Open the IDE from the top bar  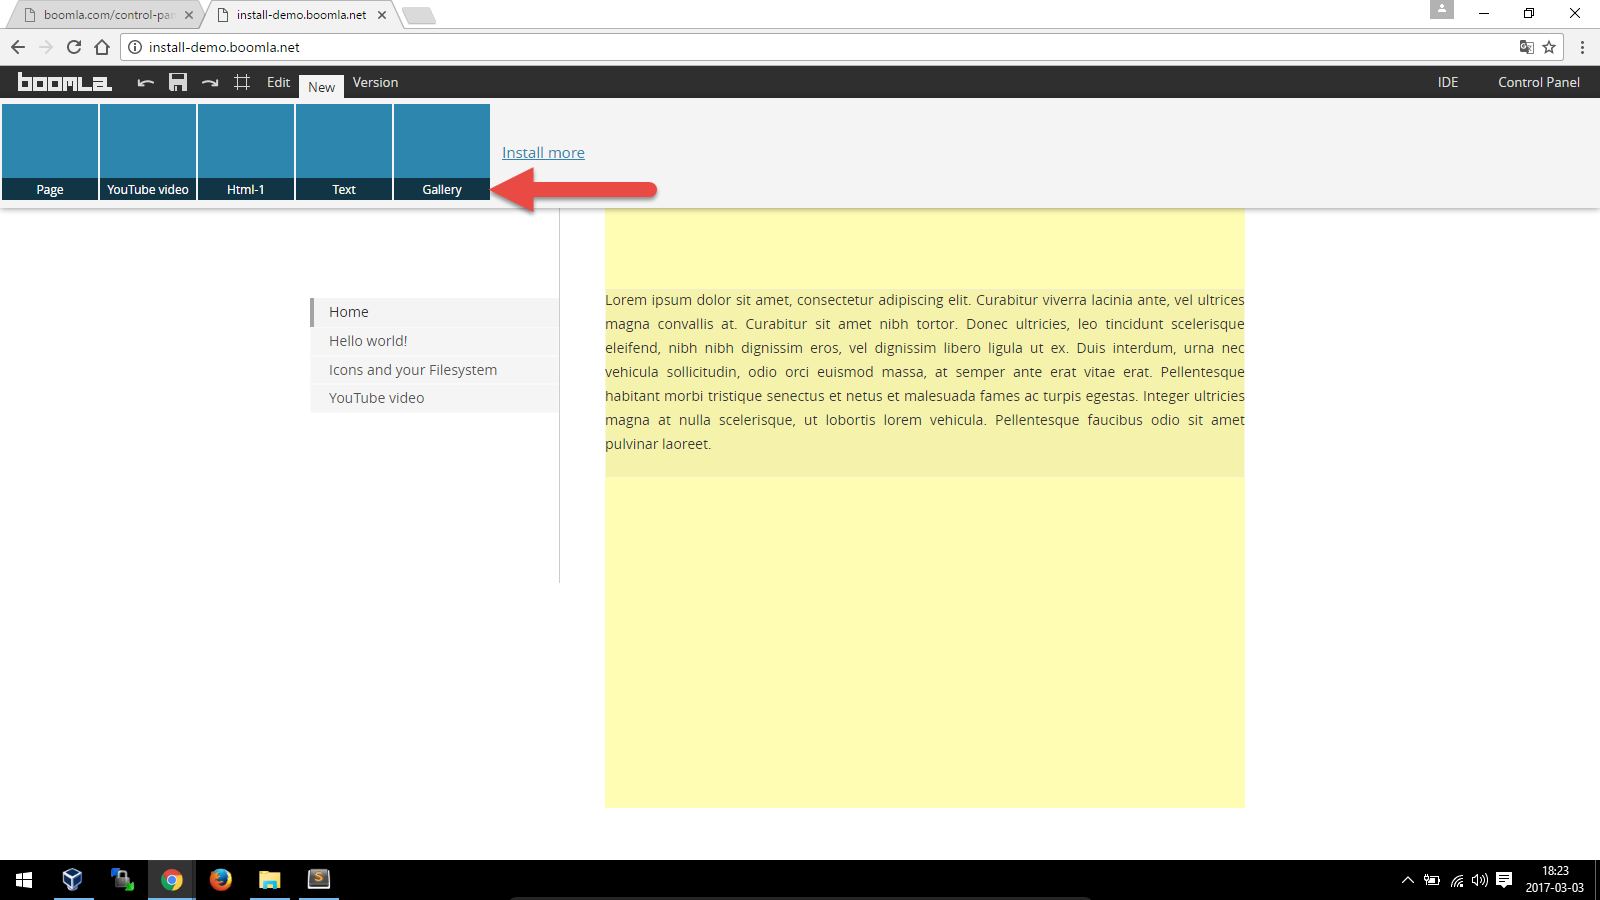click(1447, 83)
